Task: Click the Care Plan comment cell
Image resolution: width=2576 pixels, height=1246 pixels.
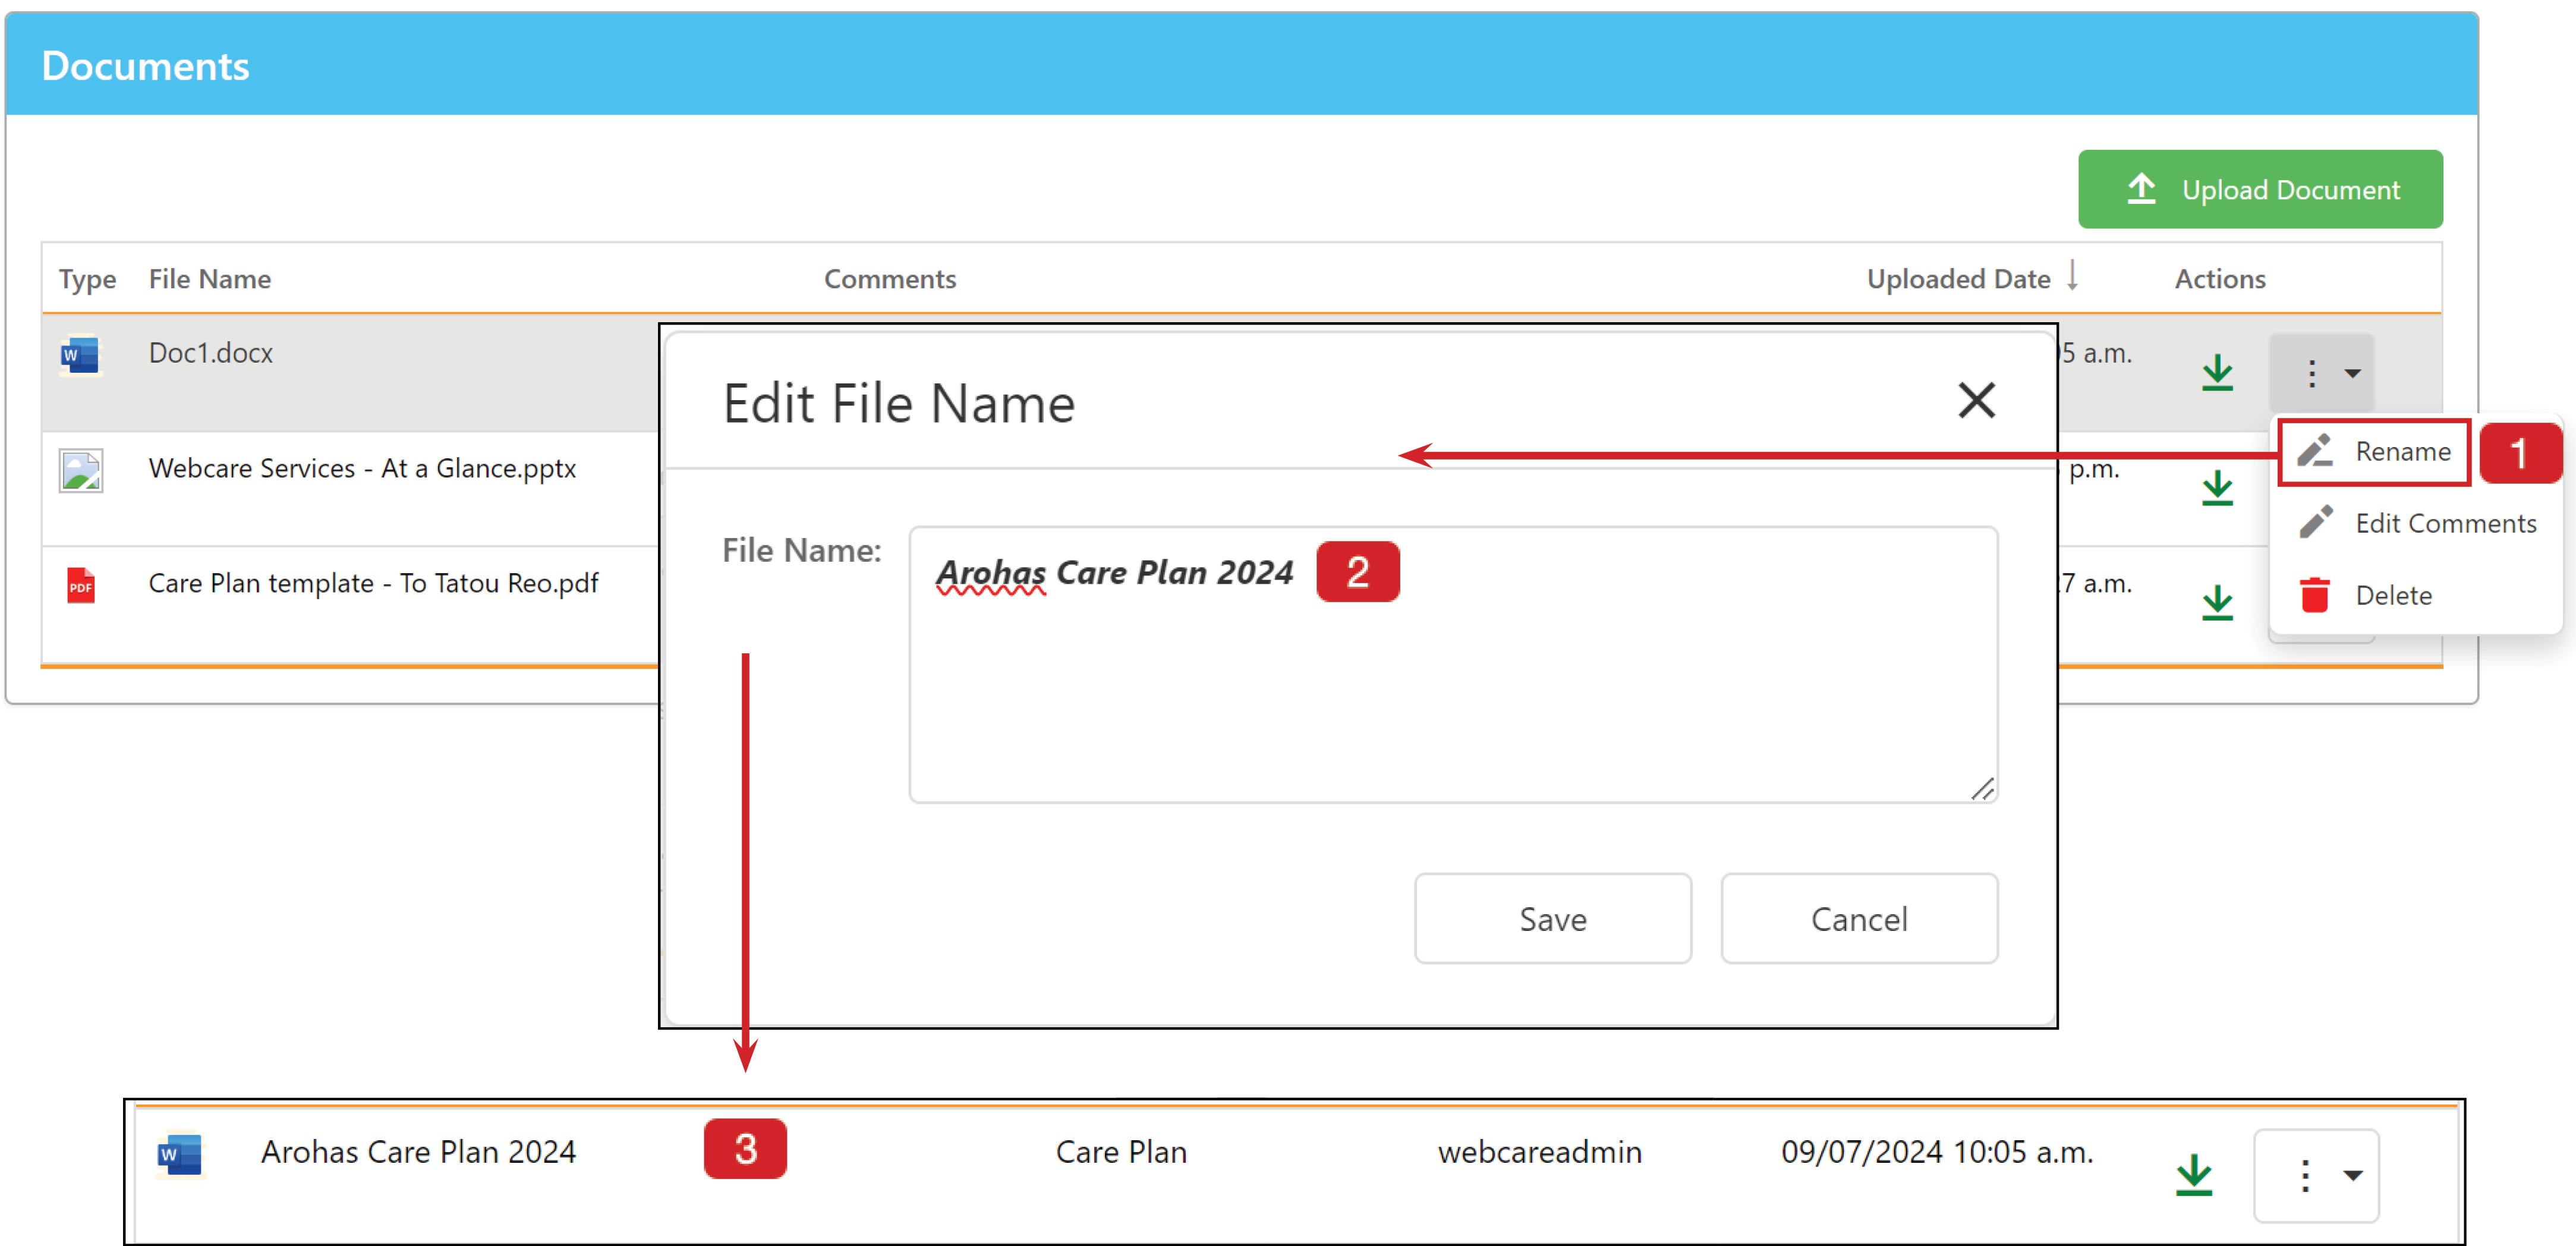Action: [x=1121, y=1152]
